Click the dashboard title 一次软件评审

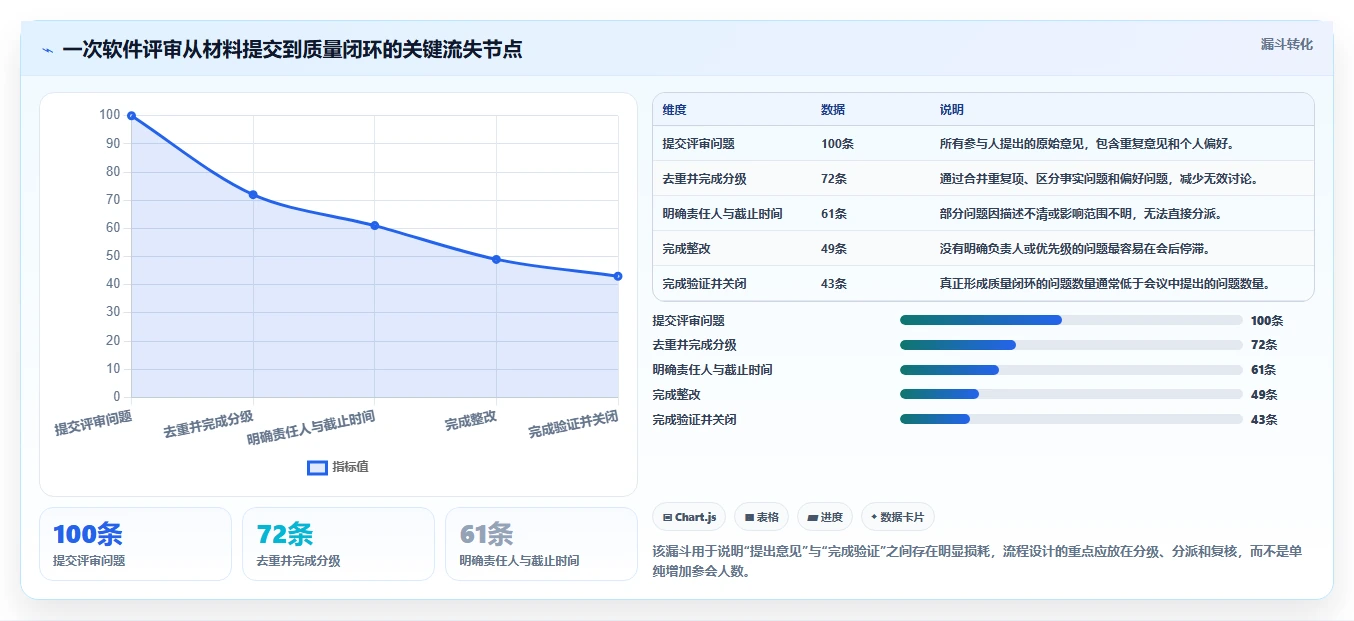[x=292, y=49]
